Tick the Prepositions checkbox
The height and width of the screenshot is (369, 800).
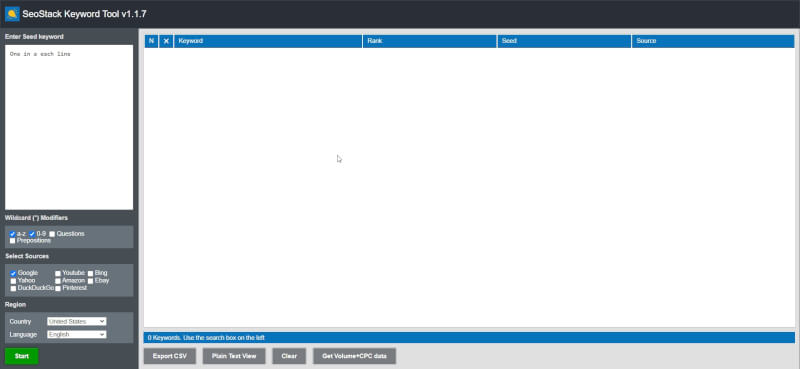13,240
